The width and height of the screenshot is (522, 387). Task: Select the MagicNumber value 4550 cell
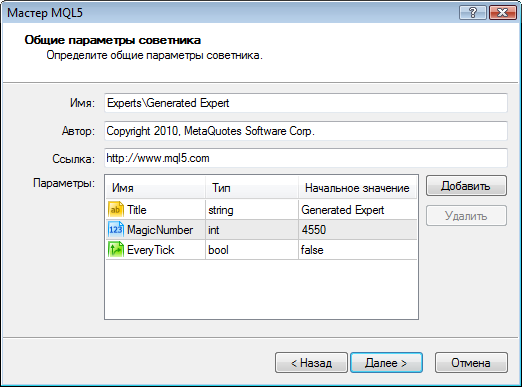358,230
